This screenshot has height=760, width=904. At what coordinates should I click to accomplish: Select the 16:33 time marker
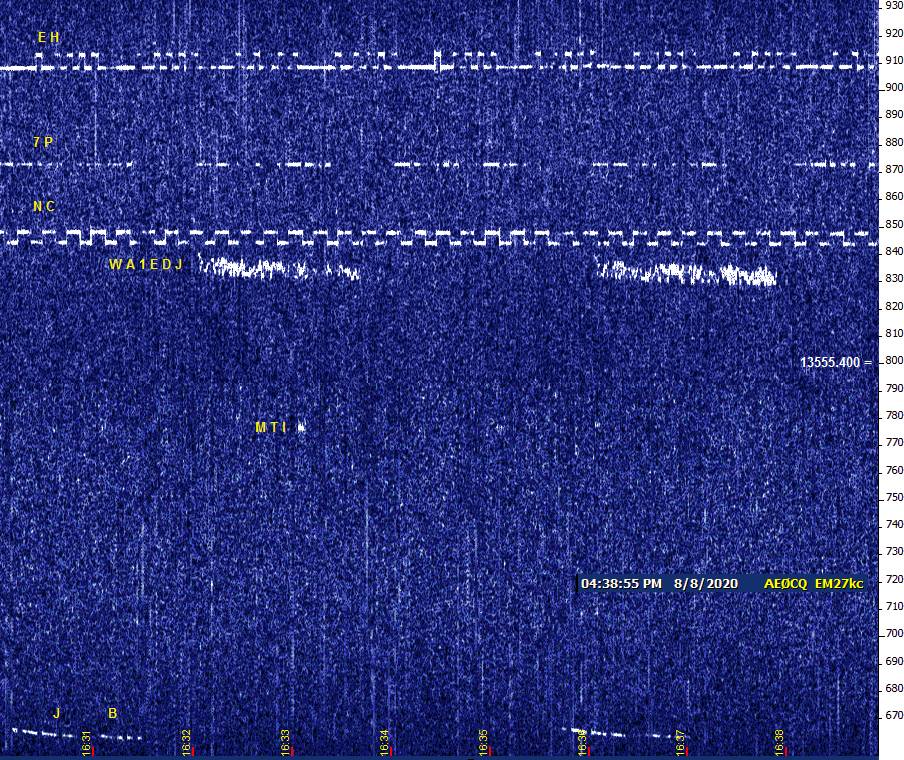coord(285,742)
